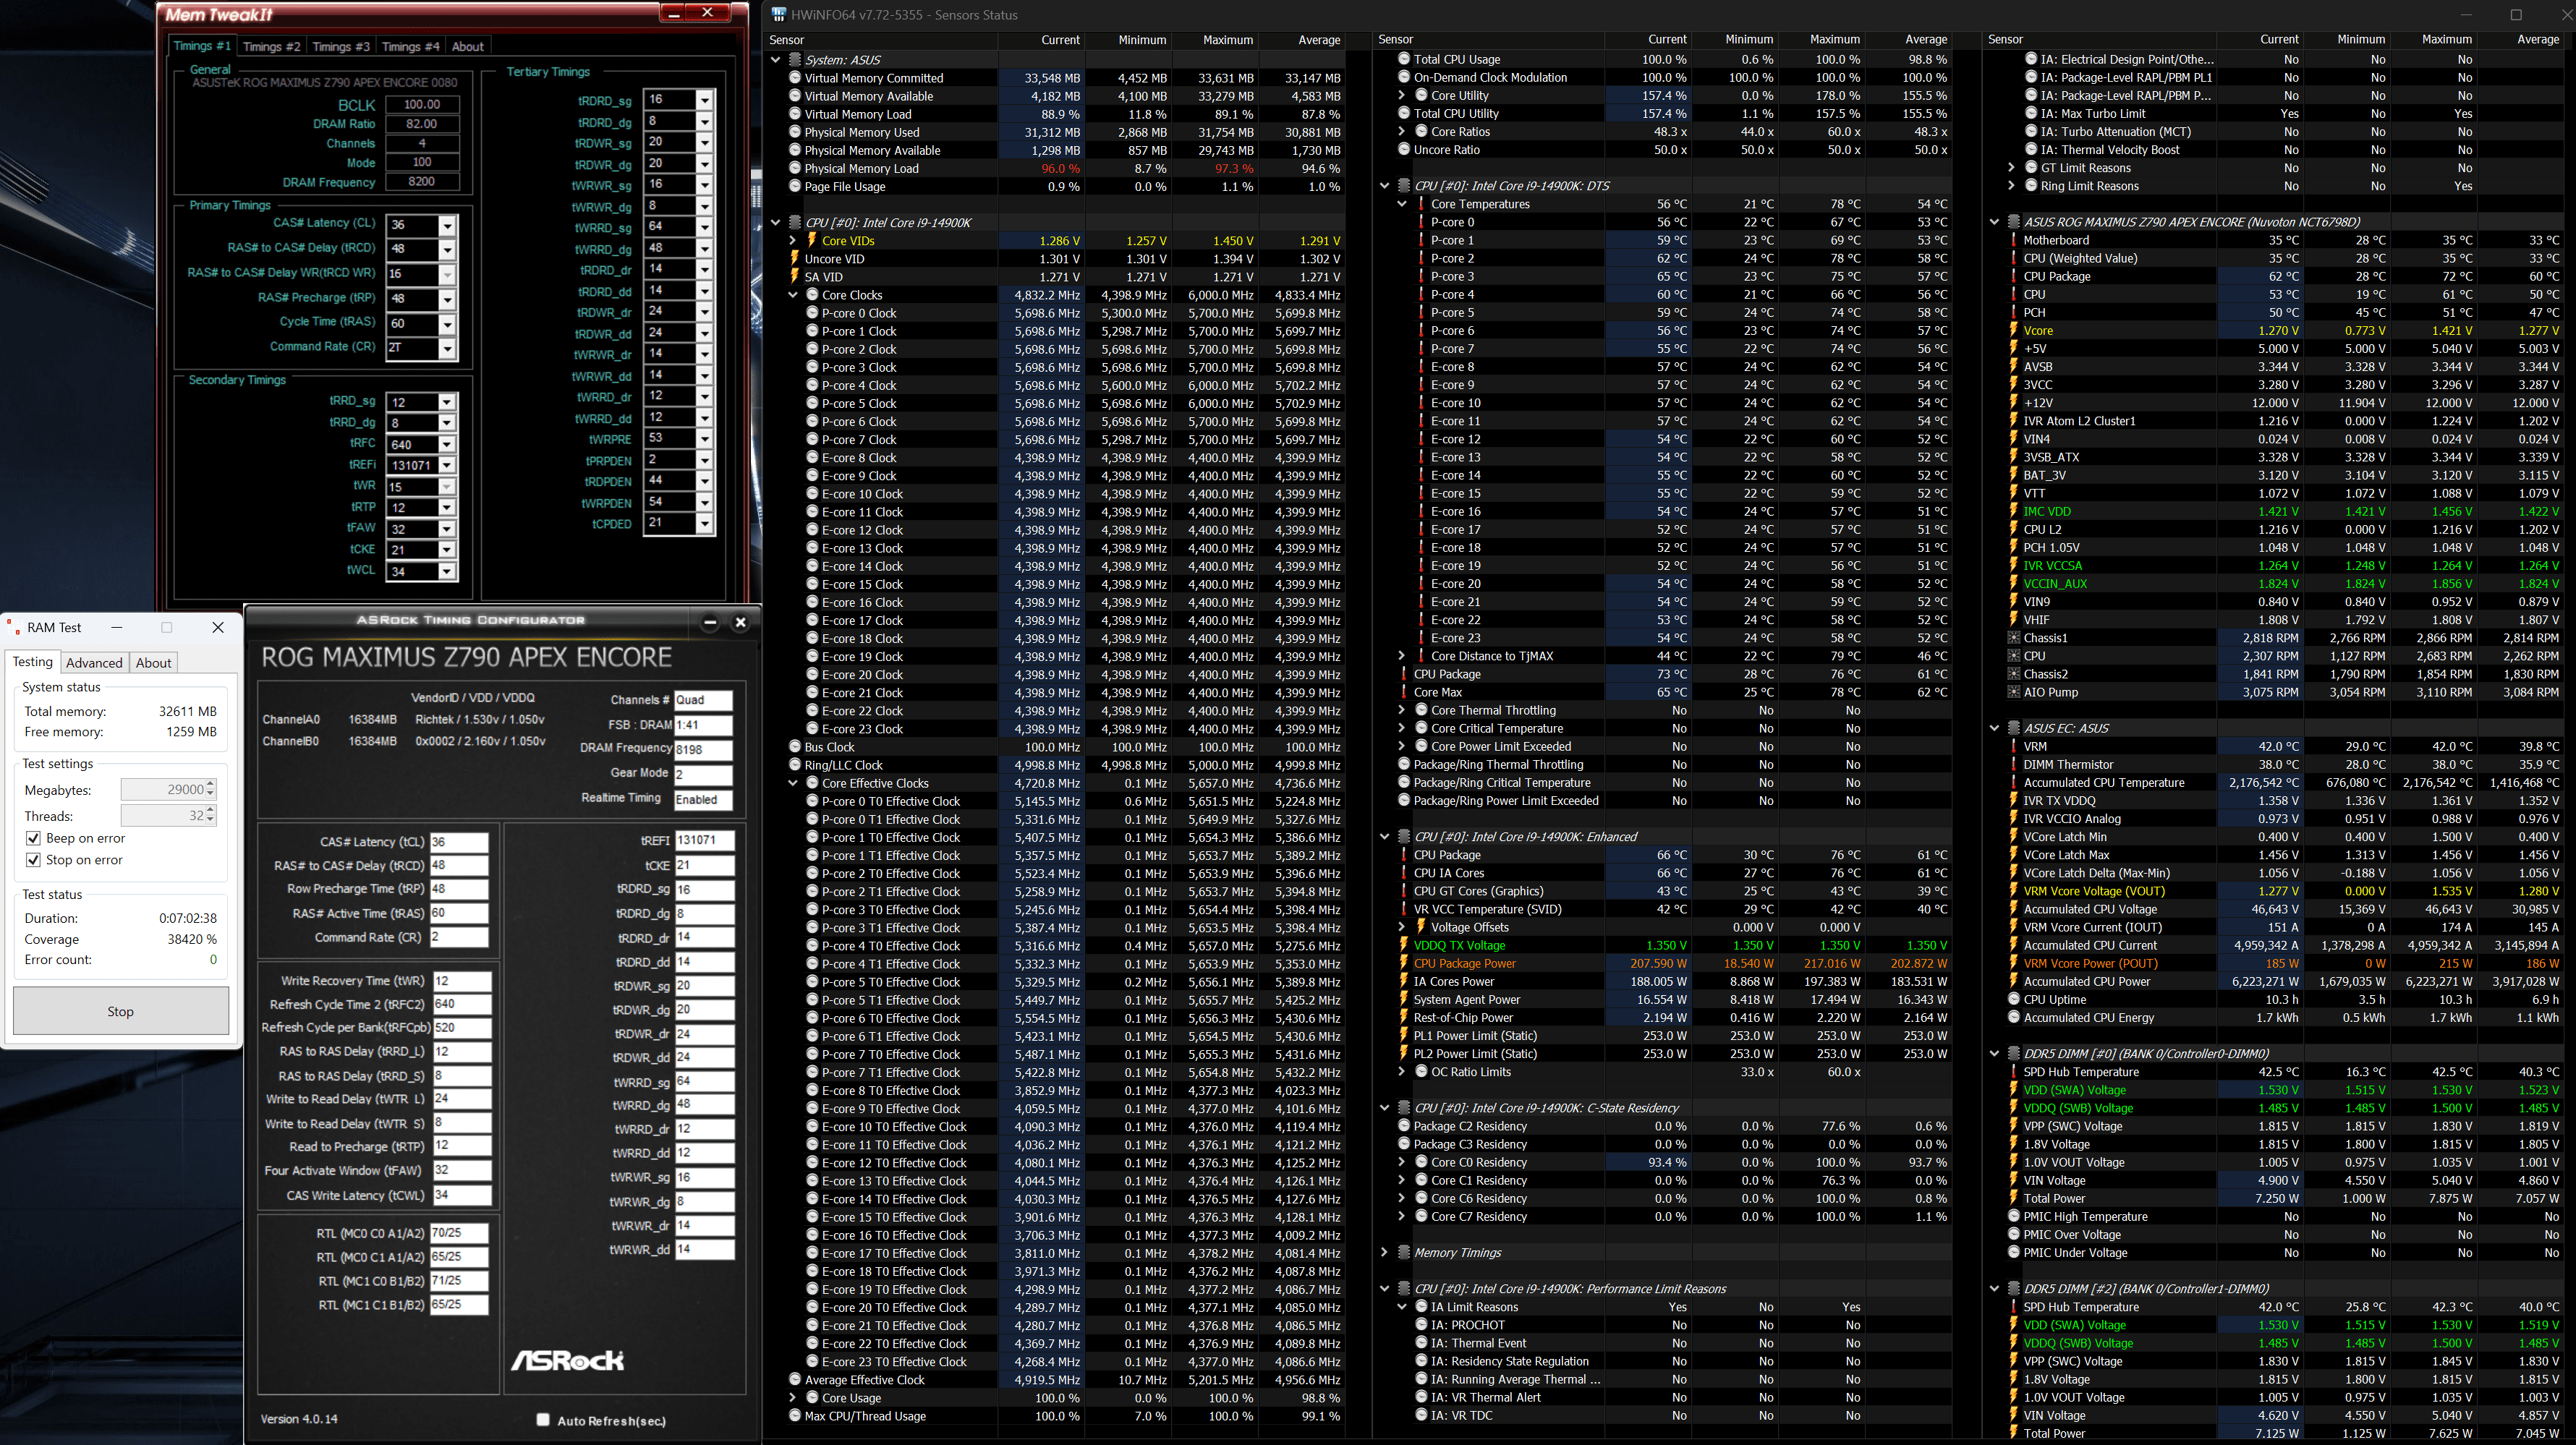
Task: Click the CPU Package Power lightning icon
Action: (x=1404, y=963)
